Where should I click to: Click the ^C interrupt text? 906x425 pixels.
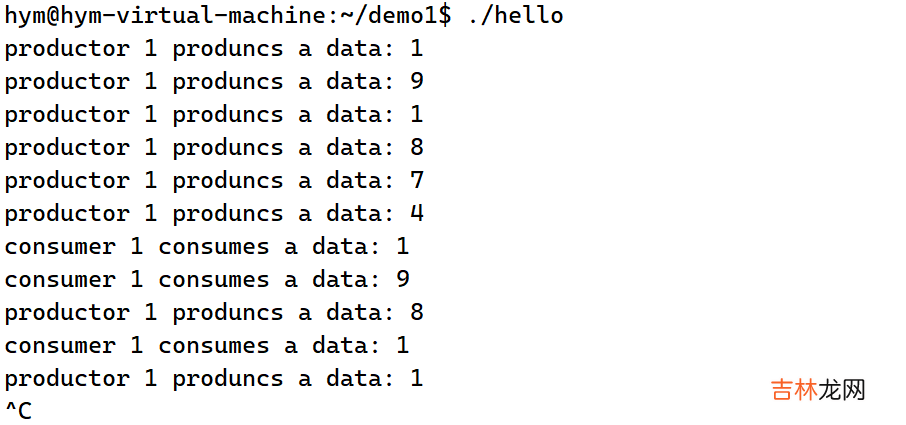point(18,411)
